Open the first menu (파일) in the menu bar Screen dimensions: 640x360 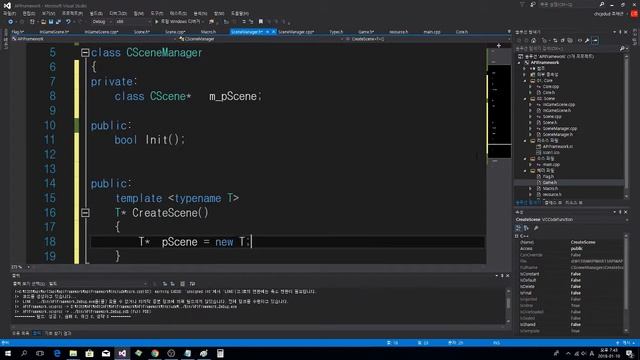pyautogui.click(x=9, y=13)
